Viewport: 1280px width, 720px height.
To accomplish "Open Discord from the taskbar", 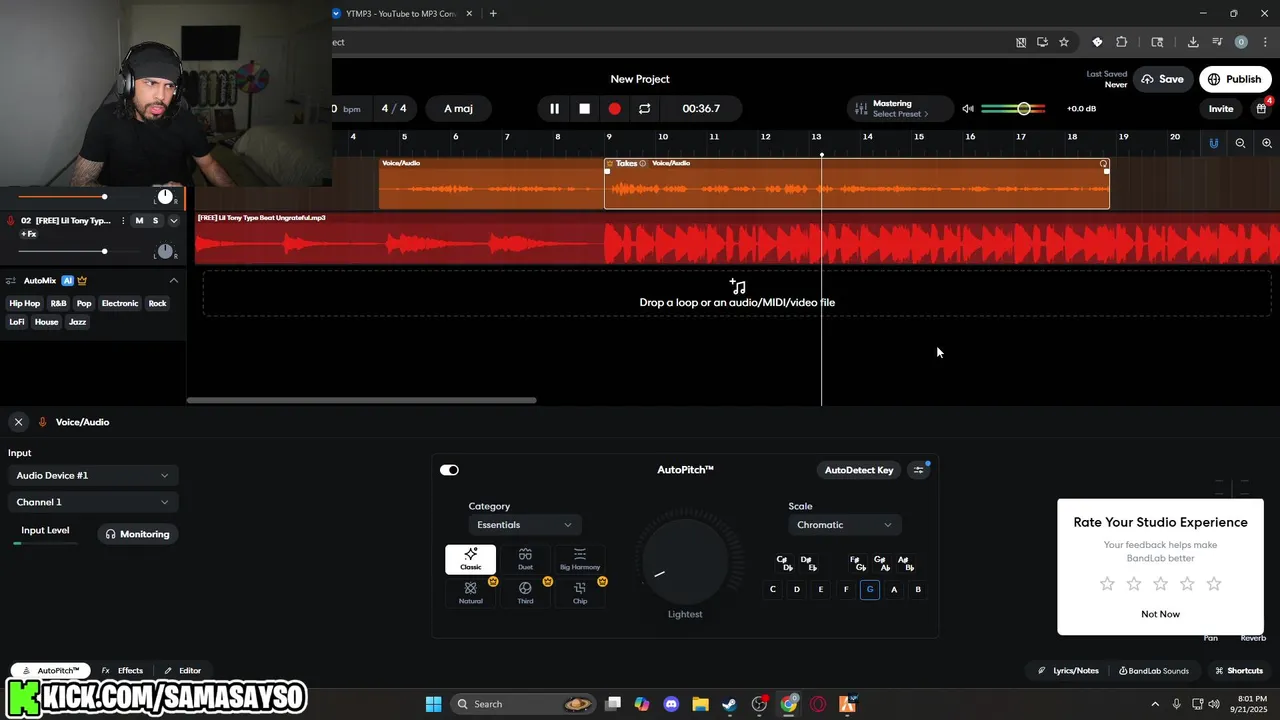I will click(671, 704).
